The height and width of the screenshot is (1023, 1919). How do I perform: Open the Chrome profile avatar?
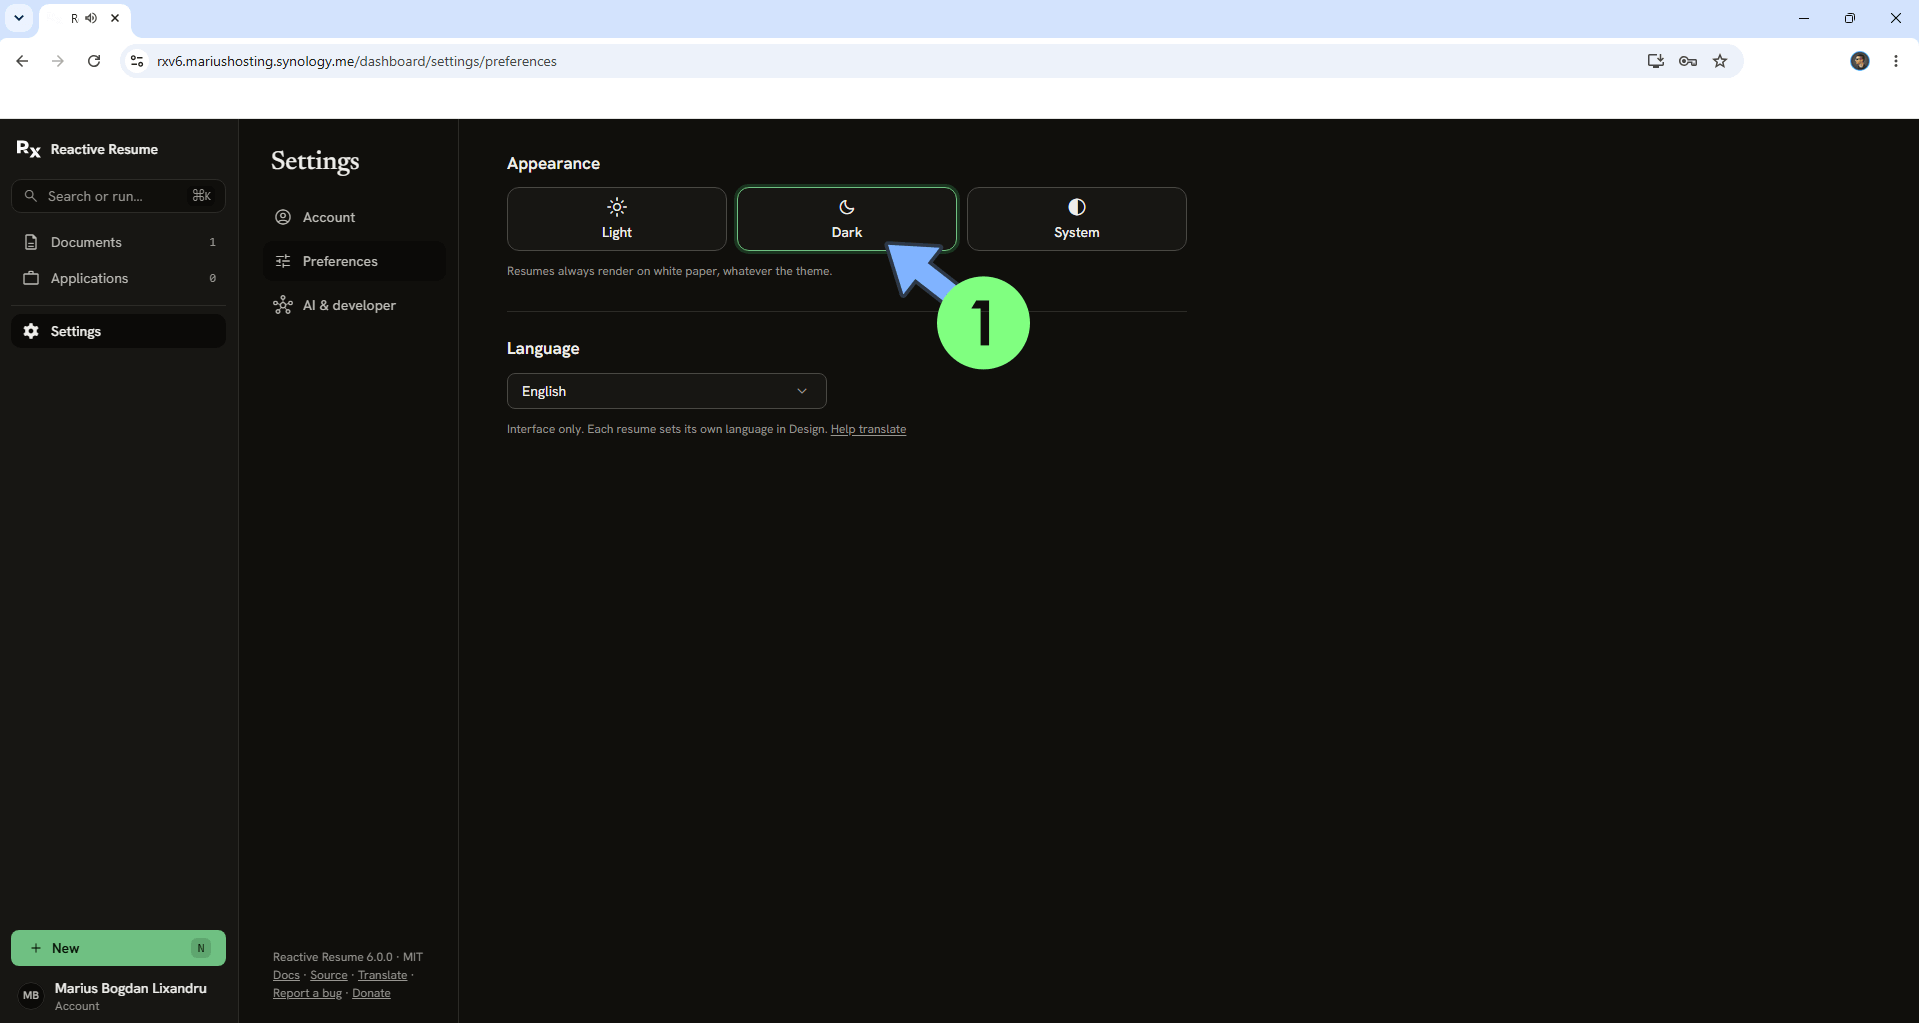coord(1860,61)
